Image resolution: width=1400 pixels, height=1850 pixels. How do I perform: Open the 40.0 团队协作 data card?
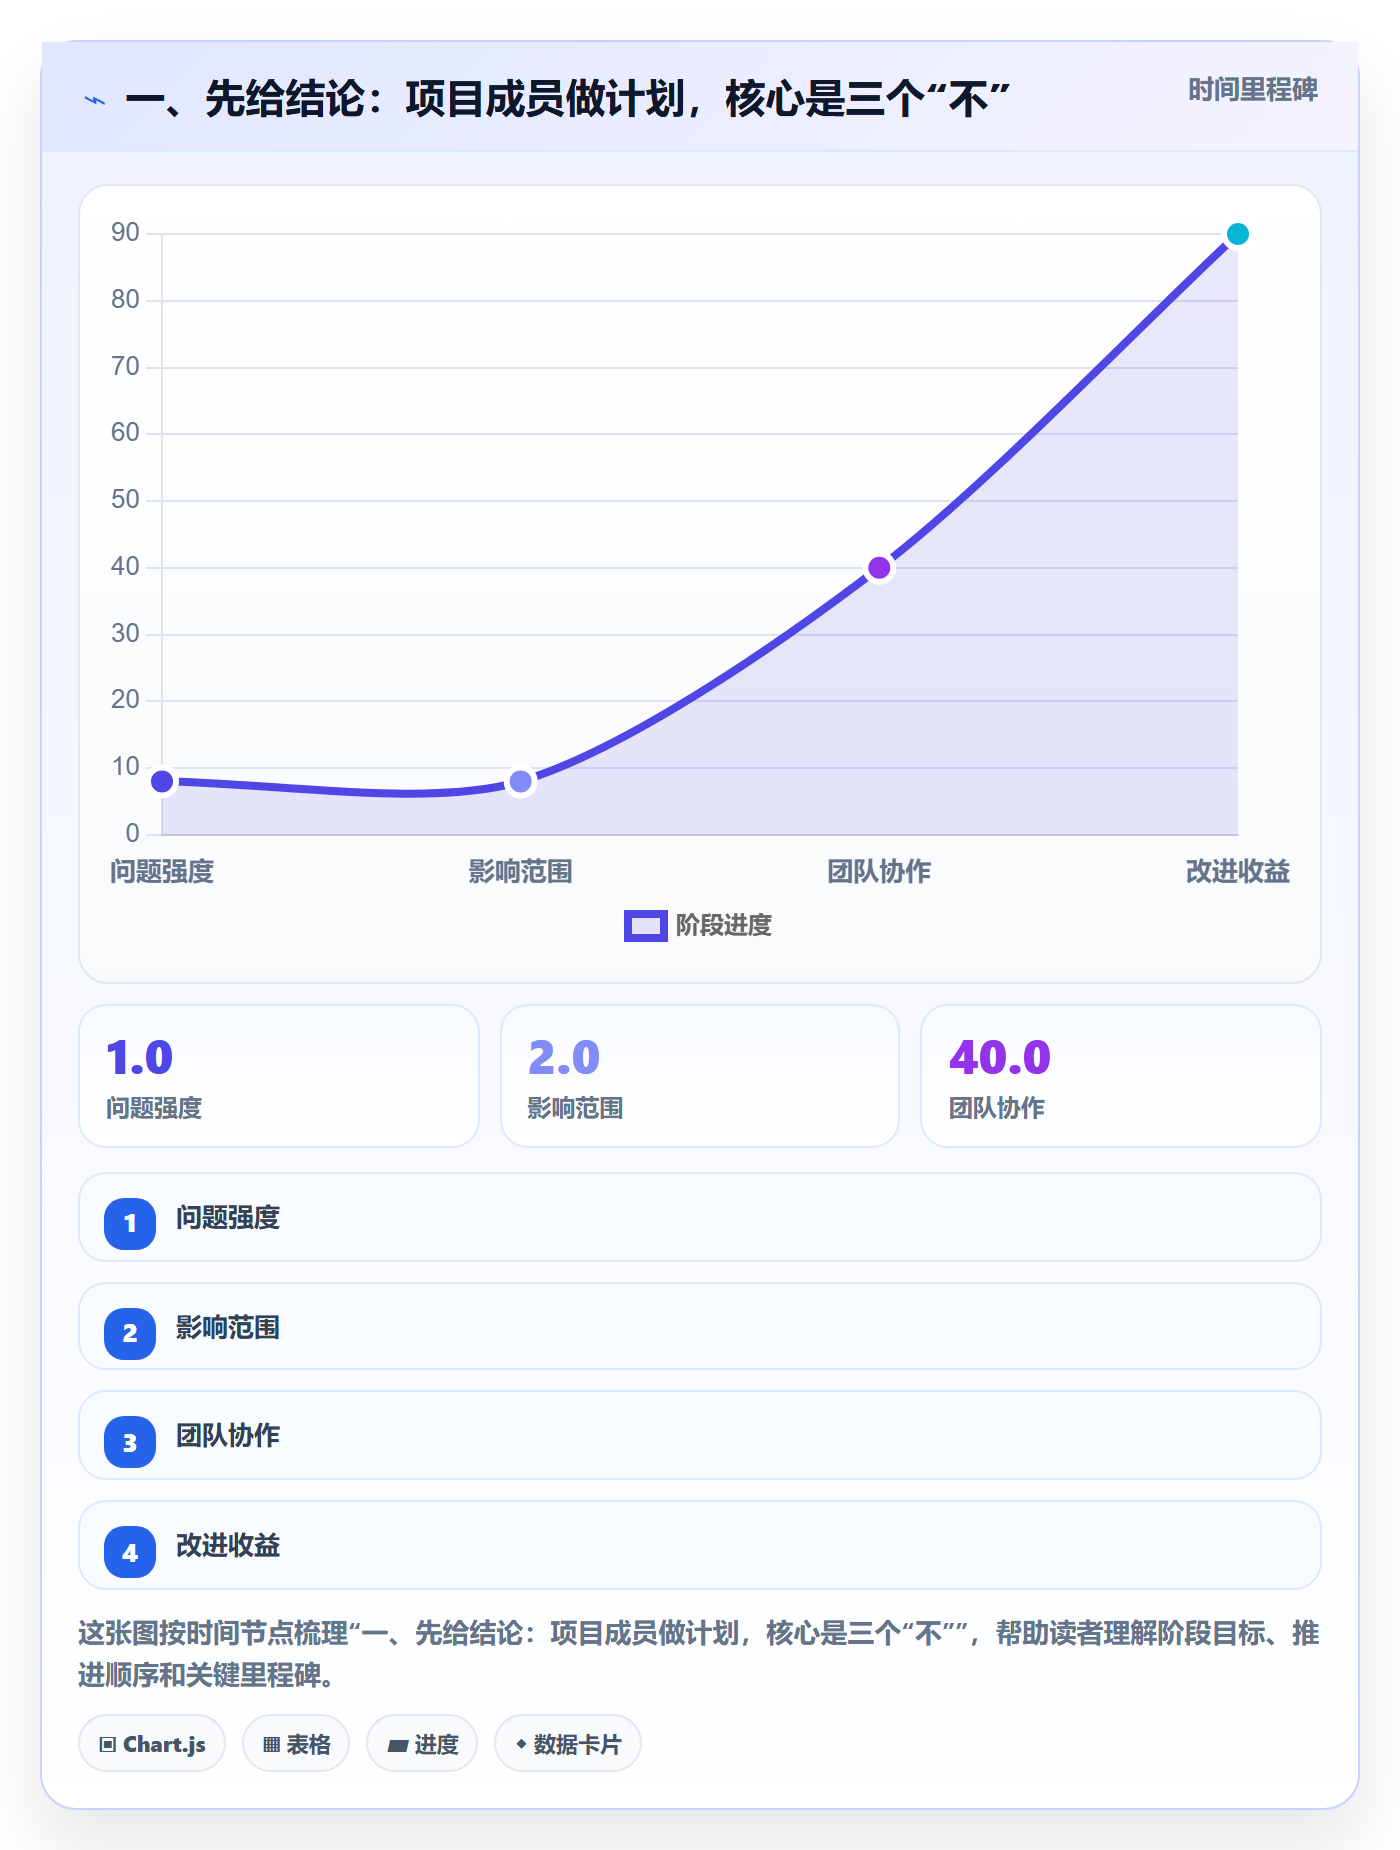tap(1121, 1076)
